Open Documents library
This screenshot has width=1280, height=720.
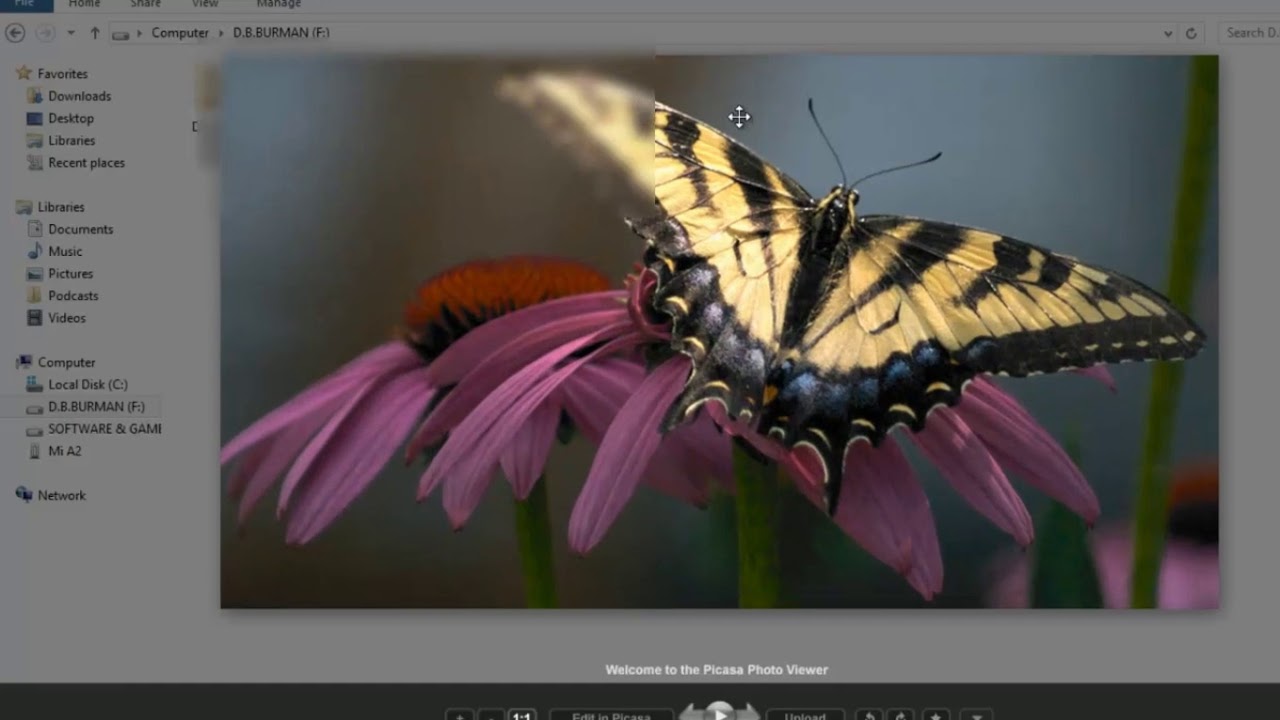tap(80, 229)
